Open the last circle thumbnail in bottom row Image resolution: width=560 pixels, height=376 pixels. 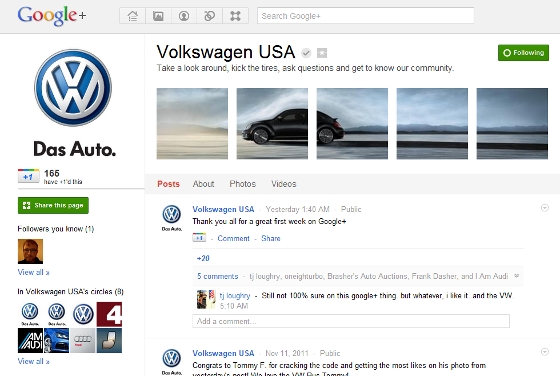(109, 341)
